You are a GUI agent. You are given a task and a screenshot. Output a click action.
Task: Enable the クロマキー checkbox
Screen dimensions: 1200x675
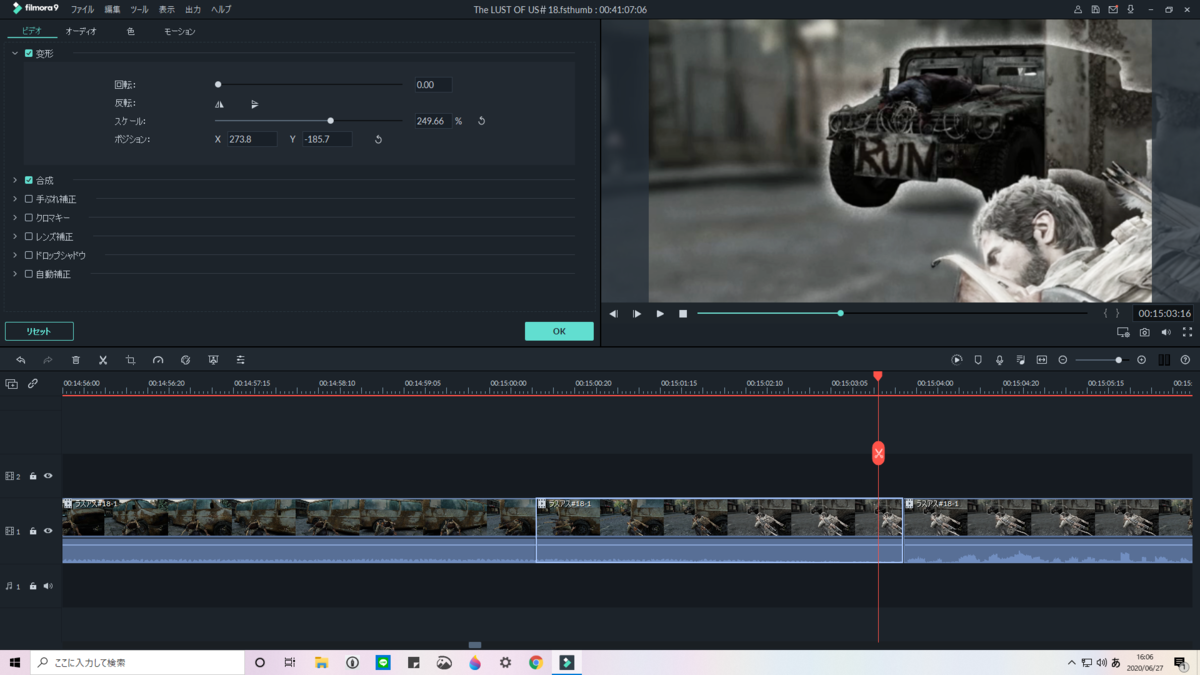click(x=29, y=218)
